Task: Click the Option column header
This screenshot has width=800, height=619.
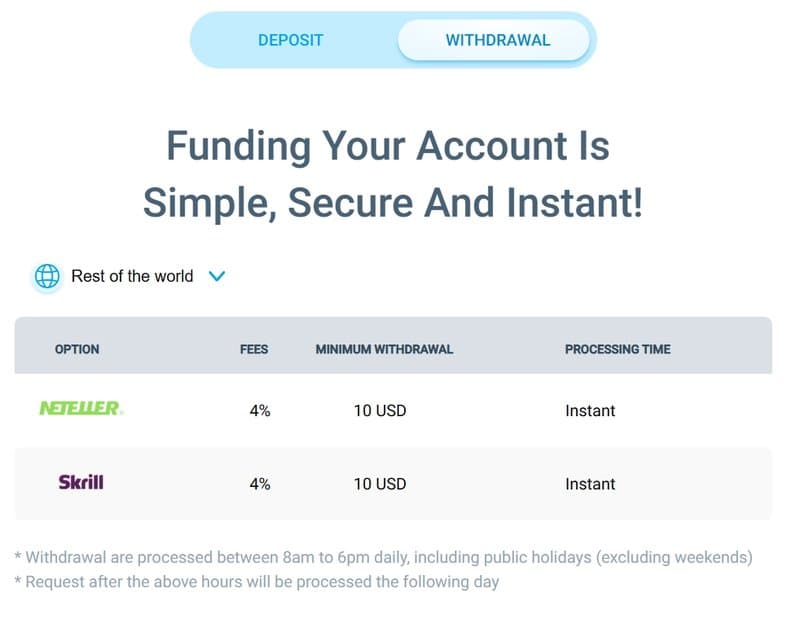Action: click(x=77, y=349)
